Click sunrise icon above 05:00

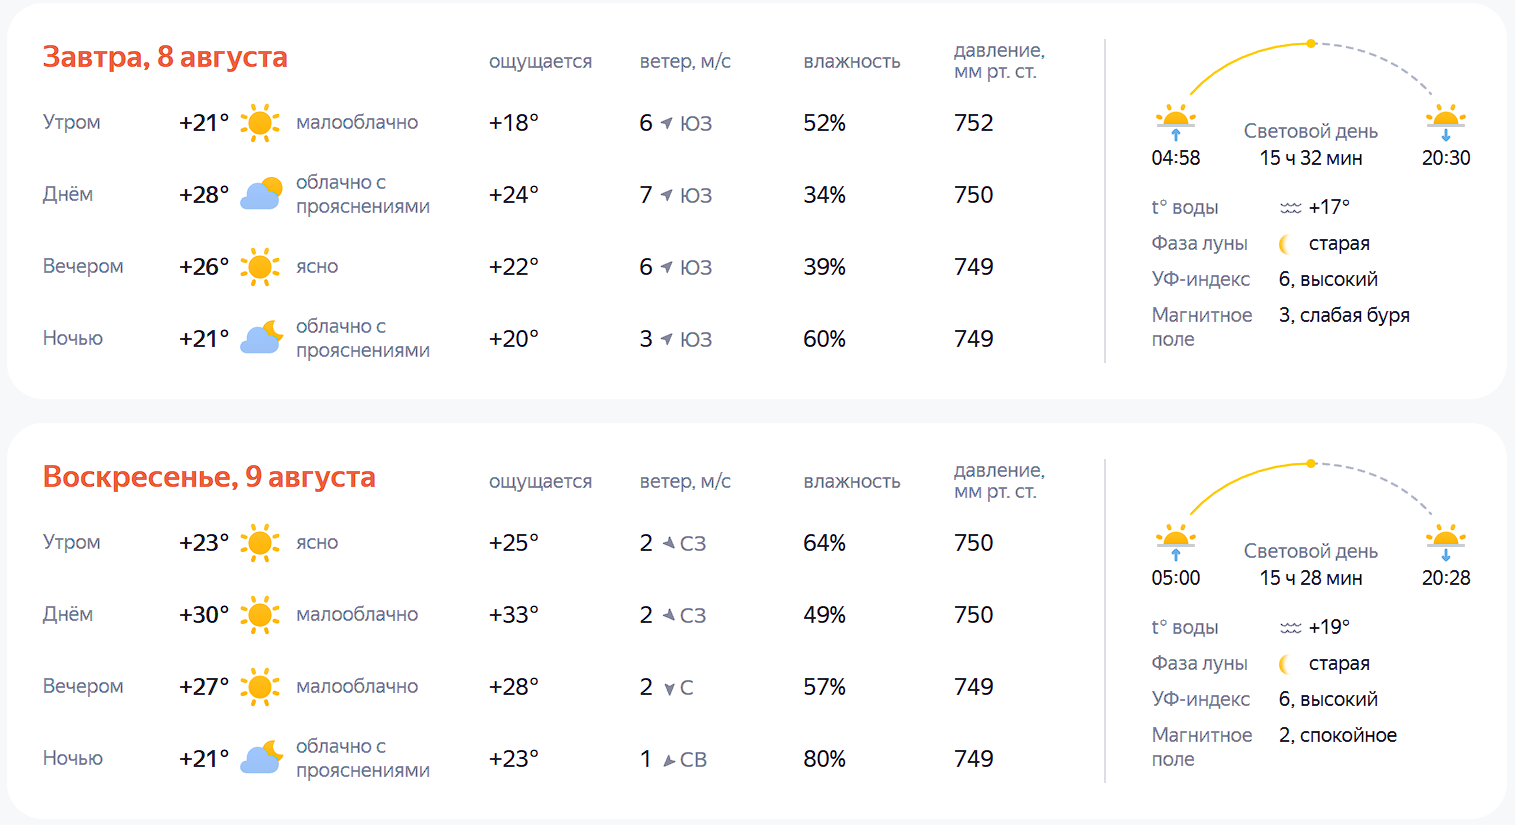(x=1176, y=541)
